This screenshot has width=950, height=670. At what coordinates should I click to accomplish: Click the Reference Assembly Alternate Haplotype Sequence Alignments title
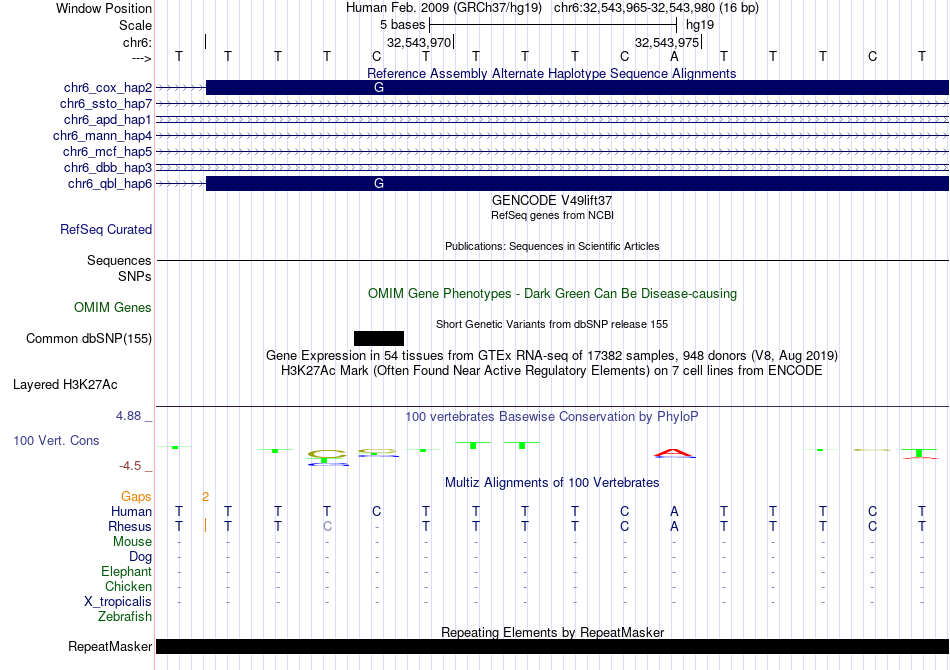click(x=551, y=73)
